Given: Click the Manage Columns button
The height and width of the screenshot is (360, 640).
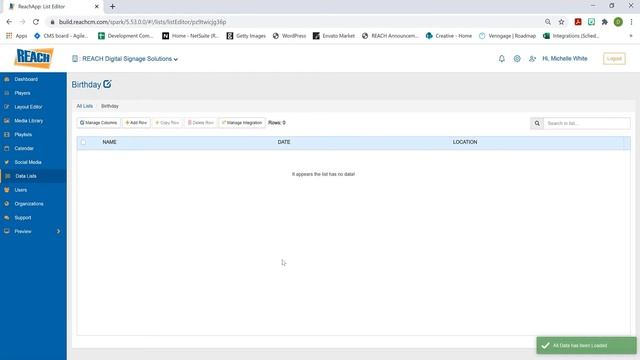Looking at the screenshot, I should 98,123.
